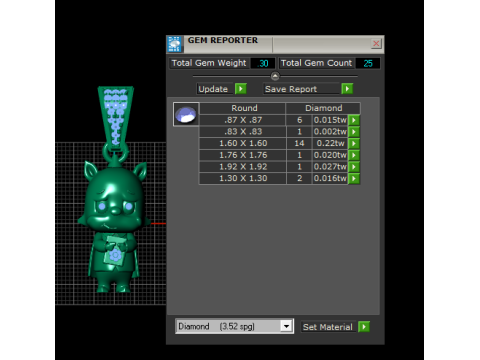The height and width of the screenshot is (360, 480).
Task: Select the 1.30 X 1.30 size cell
Action: (x=243, y=178)
